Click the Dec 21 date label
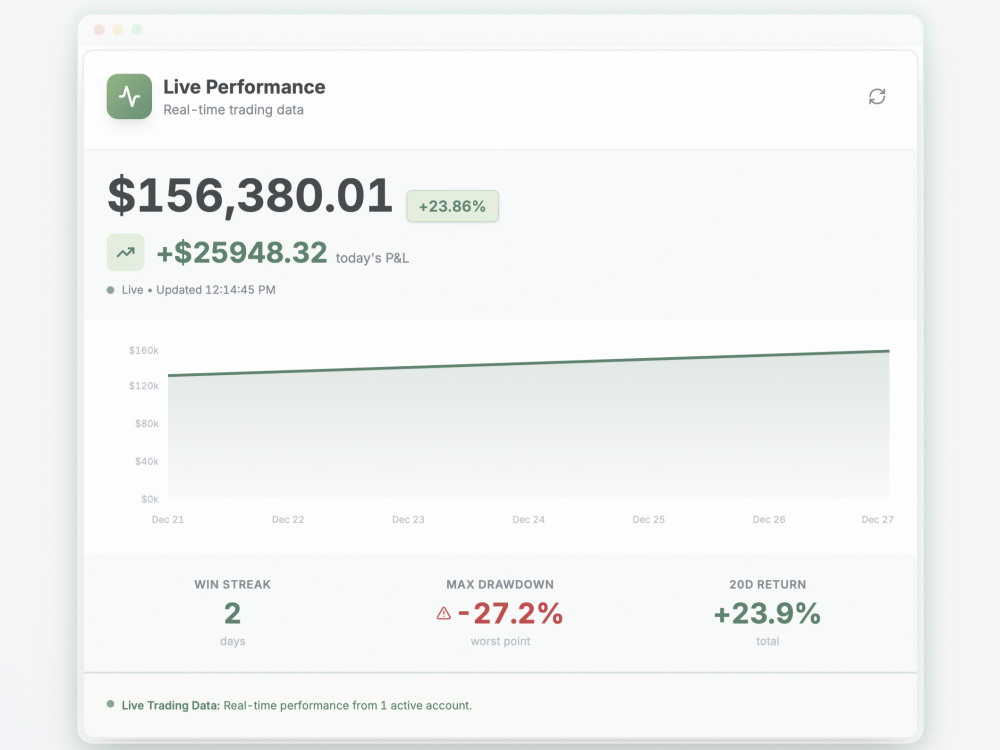The image size is (1000, 750). point(168,520)
